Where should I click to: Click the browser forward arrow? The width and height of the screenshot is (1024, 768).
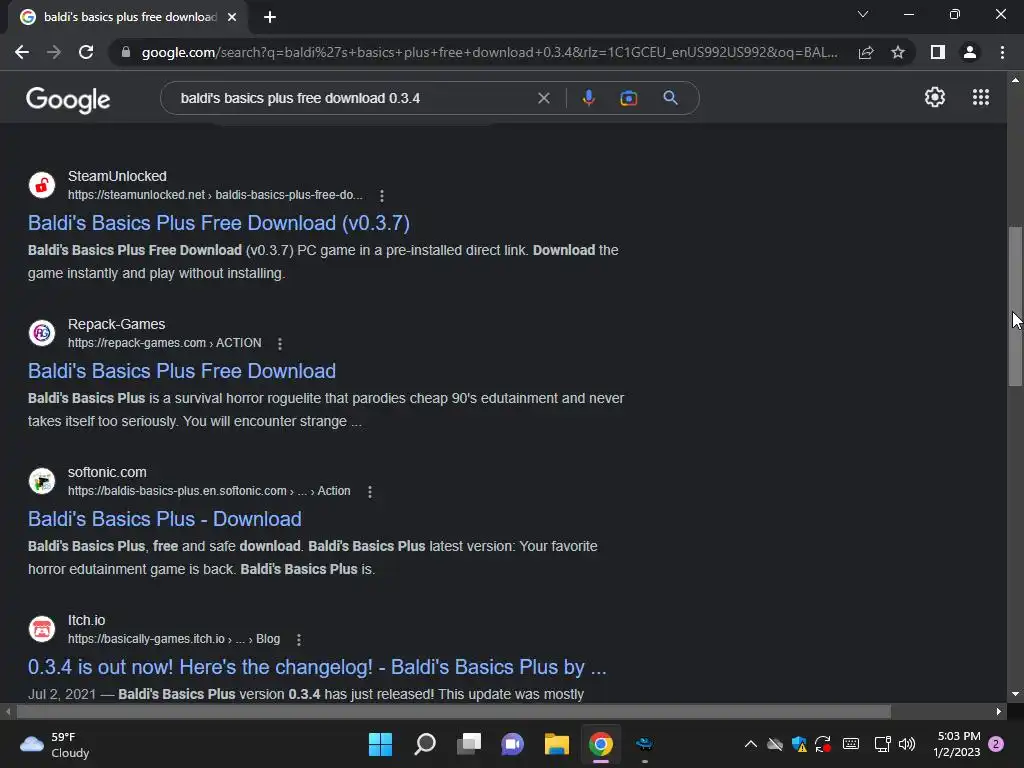[54, 52]
